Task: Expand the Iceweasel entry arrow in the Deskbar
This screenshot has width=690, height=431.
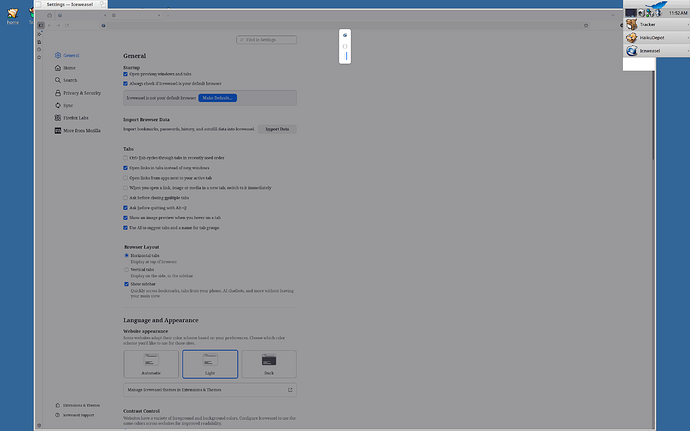Action: coord(686,51)
